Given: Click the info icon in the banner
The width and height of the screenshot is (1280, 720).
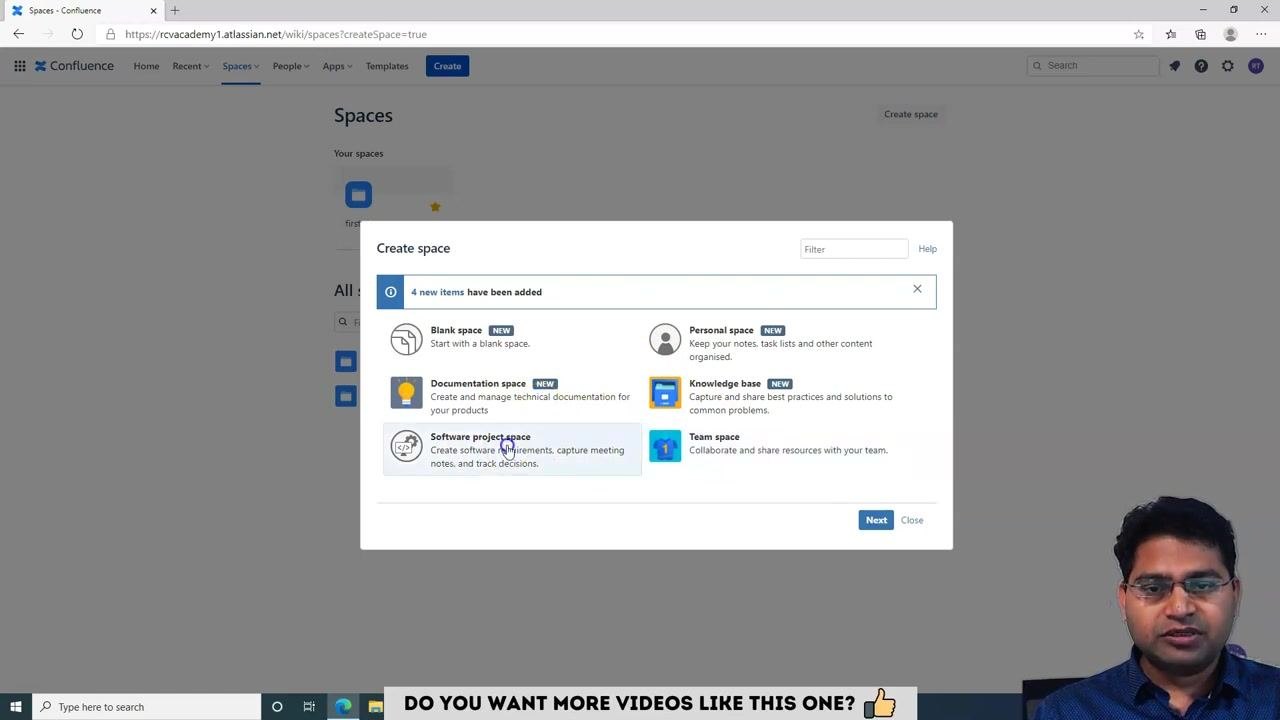Looking at the screenshot, I should pyautogui.click(x=390, y=292).
